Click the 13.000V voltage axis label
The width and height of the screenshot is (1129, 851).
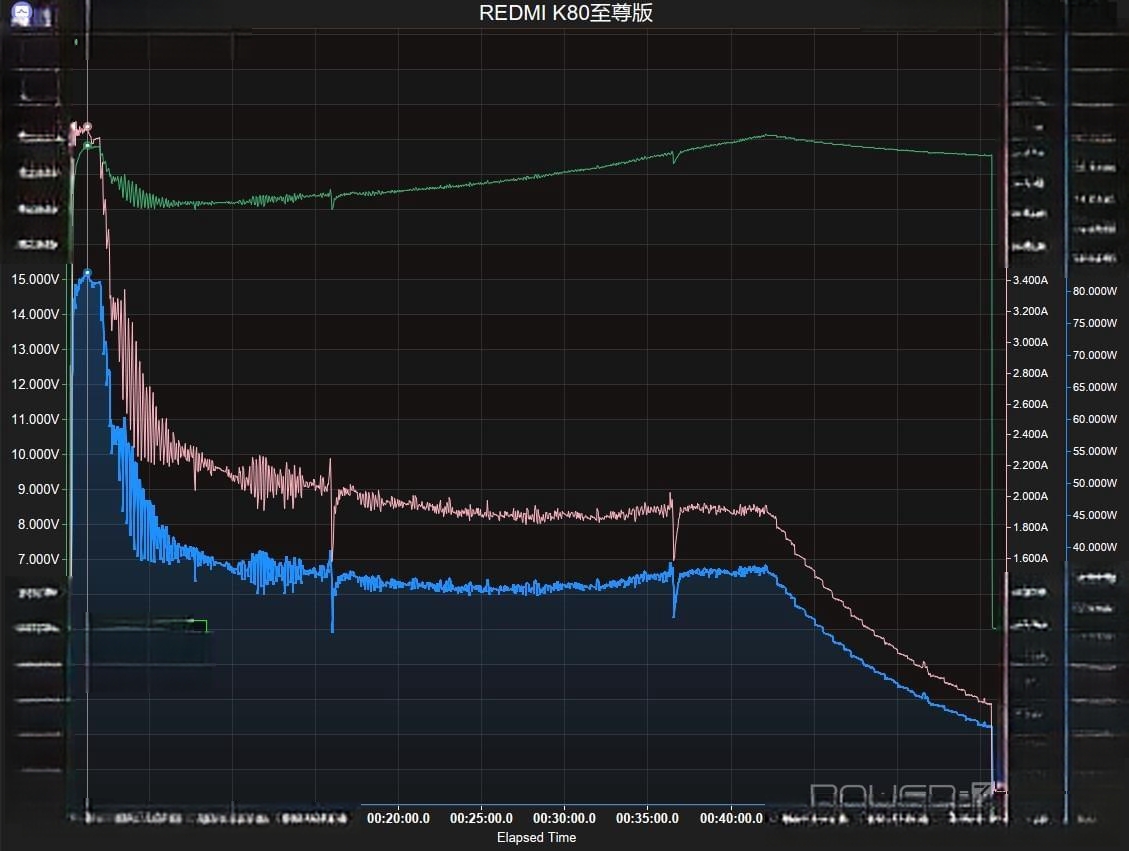[x=35, y=349]
